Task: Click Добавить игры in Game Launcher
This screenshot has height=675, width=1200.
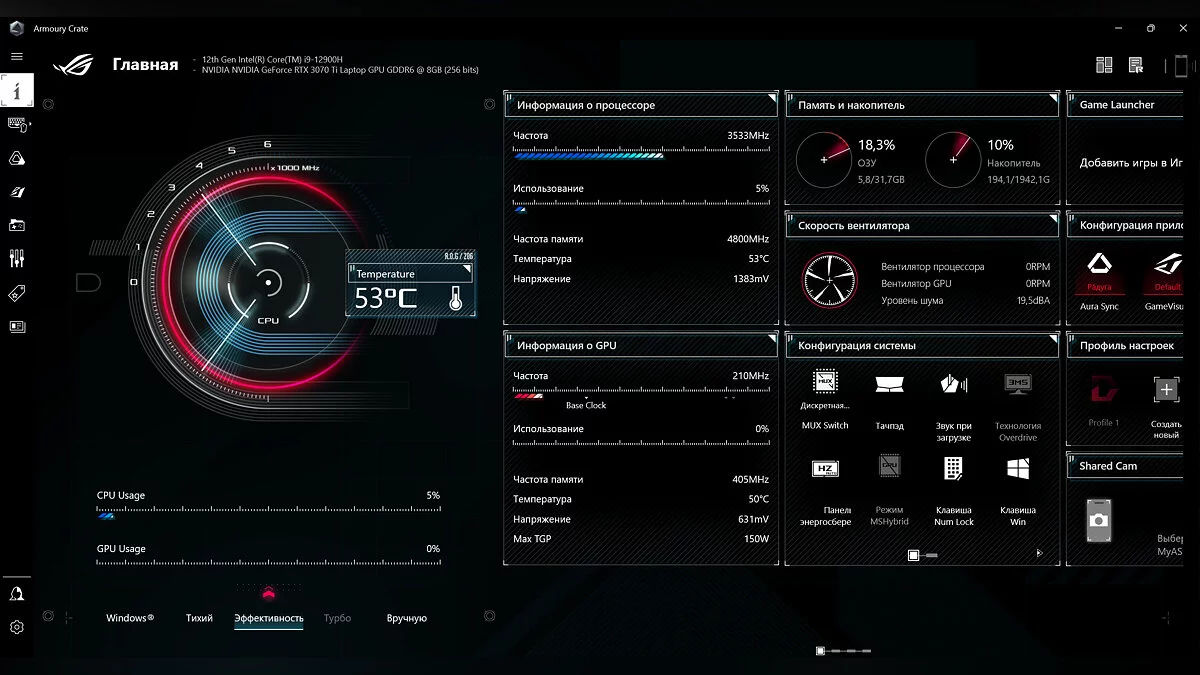Action: coord(1131,162)
